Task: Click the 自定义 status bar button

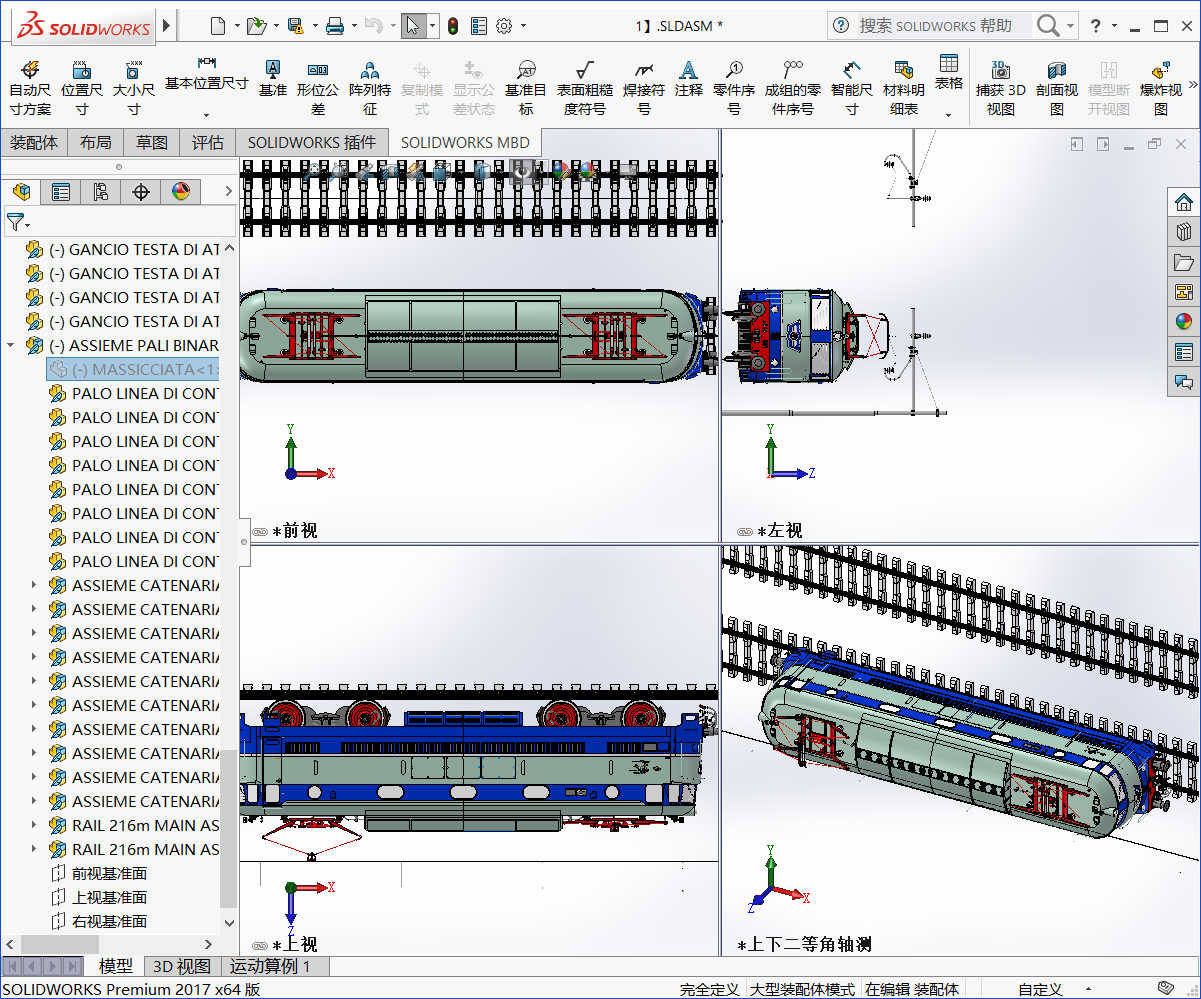Action: [1040, 989]
